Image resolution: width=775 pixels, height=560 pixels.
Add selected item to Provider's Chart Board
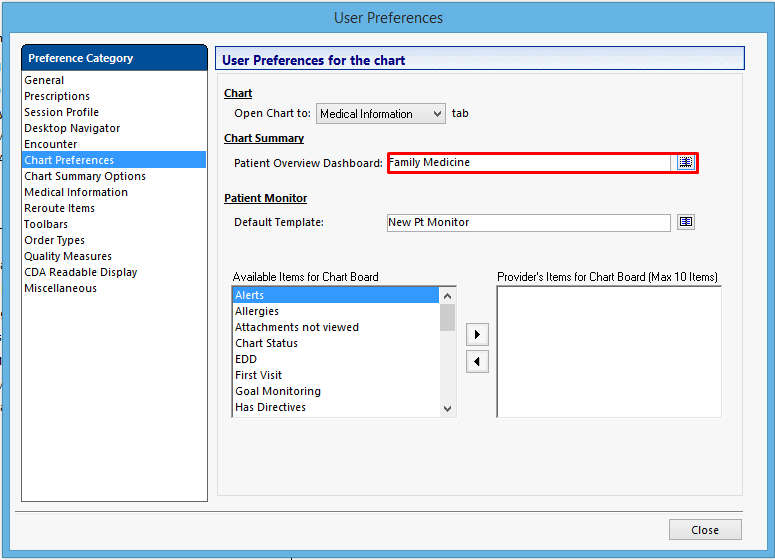coord(477,335)
